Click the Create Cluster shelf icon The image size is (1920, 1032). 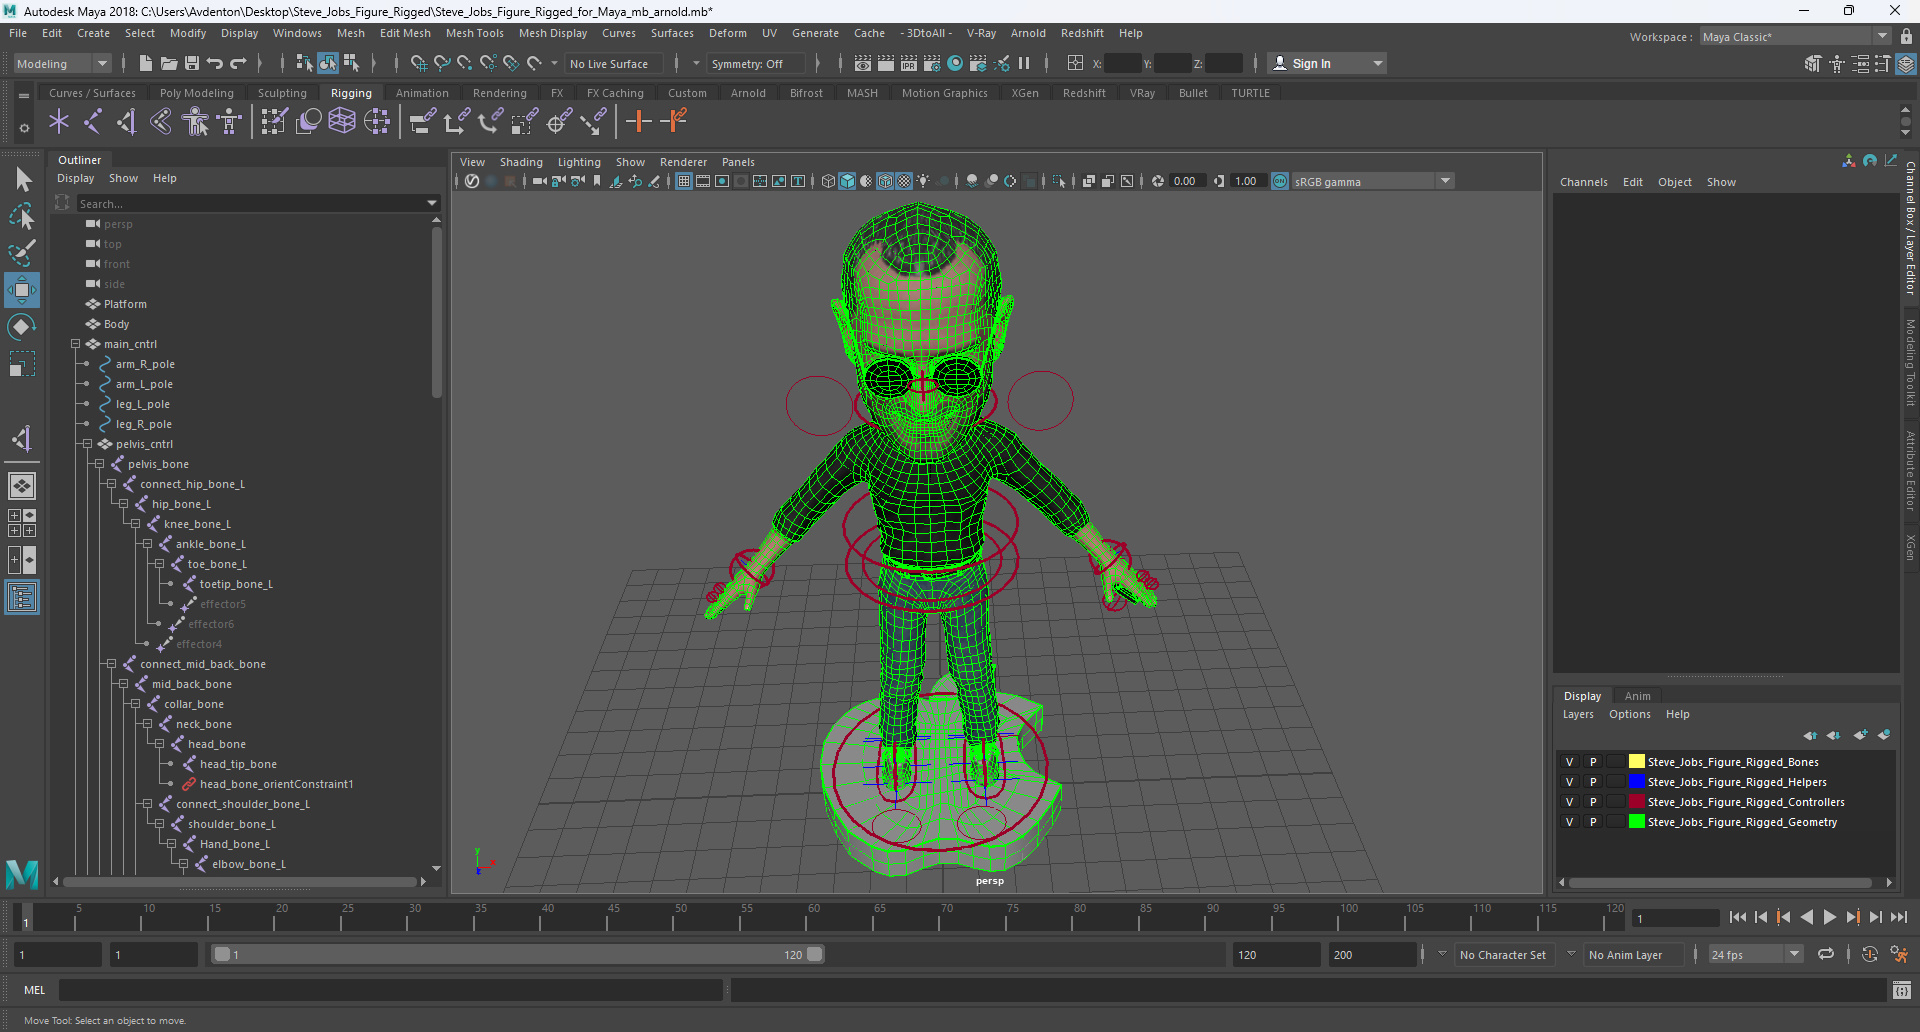[376, 122]
